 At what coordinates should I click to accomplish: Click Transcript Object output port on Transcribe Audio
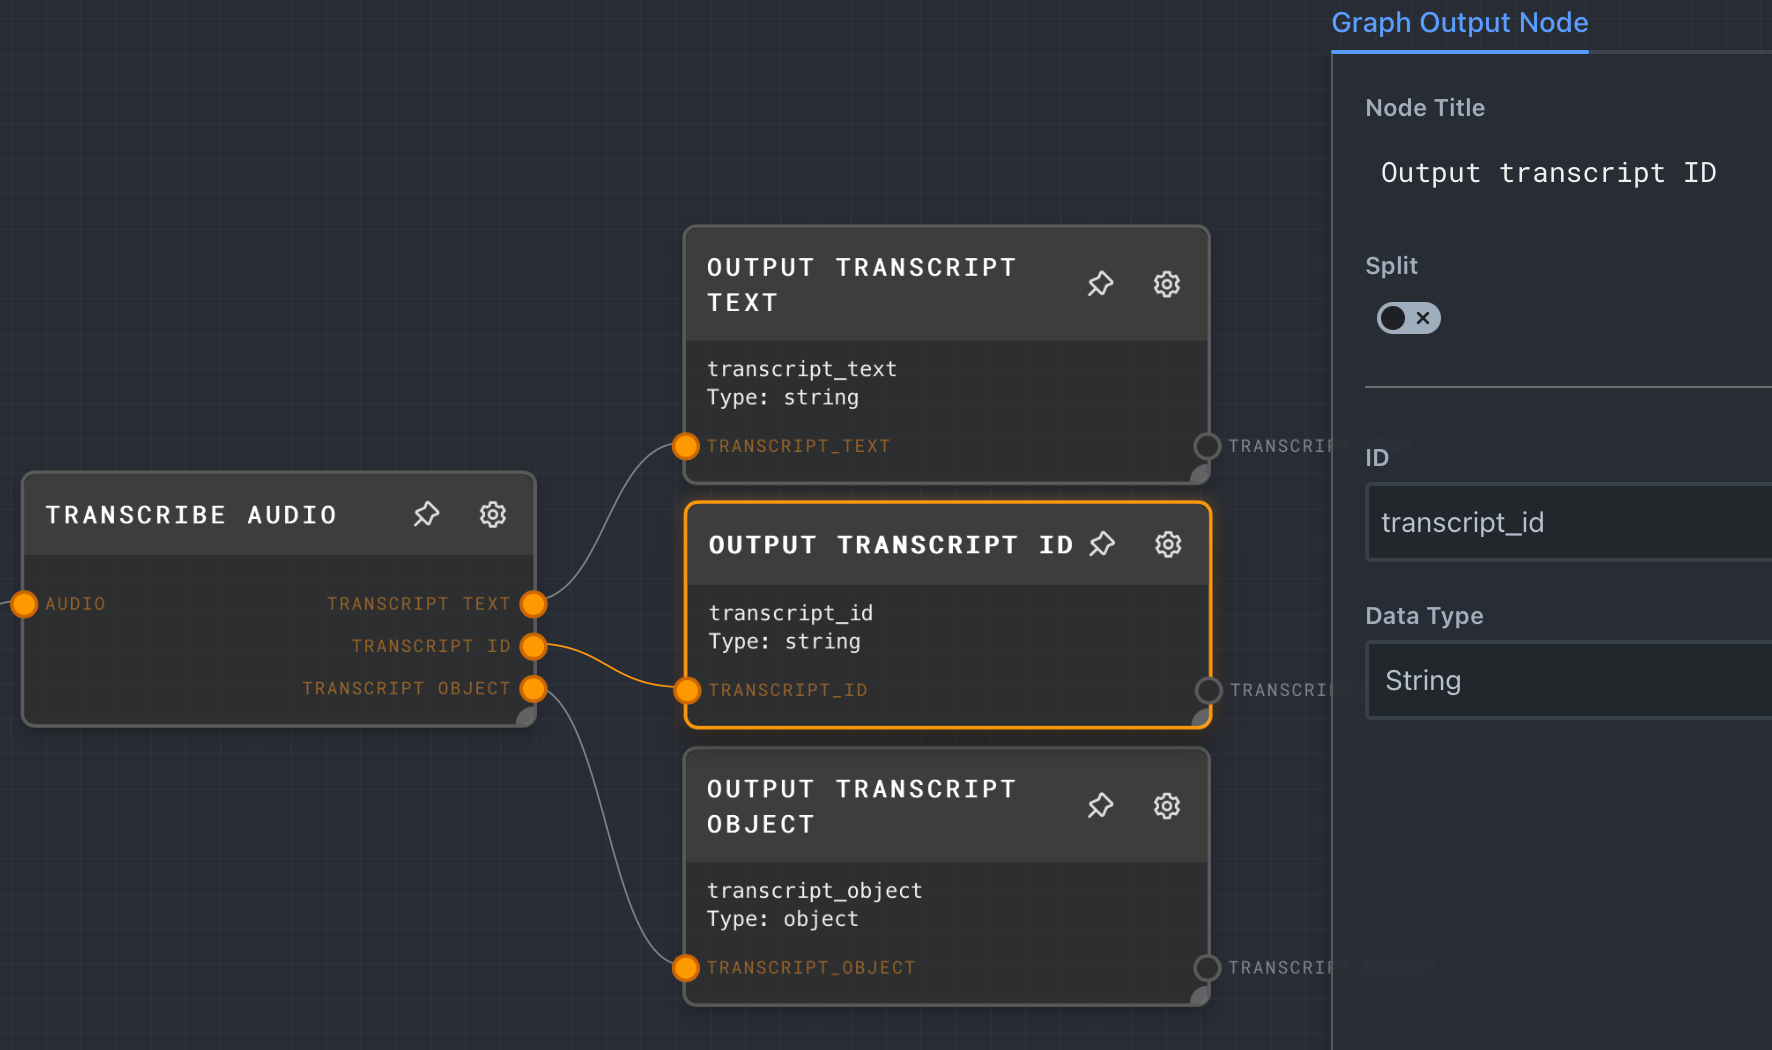[534, 689]
